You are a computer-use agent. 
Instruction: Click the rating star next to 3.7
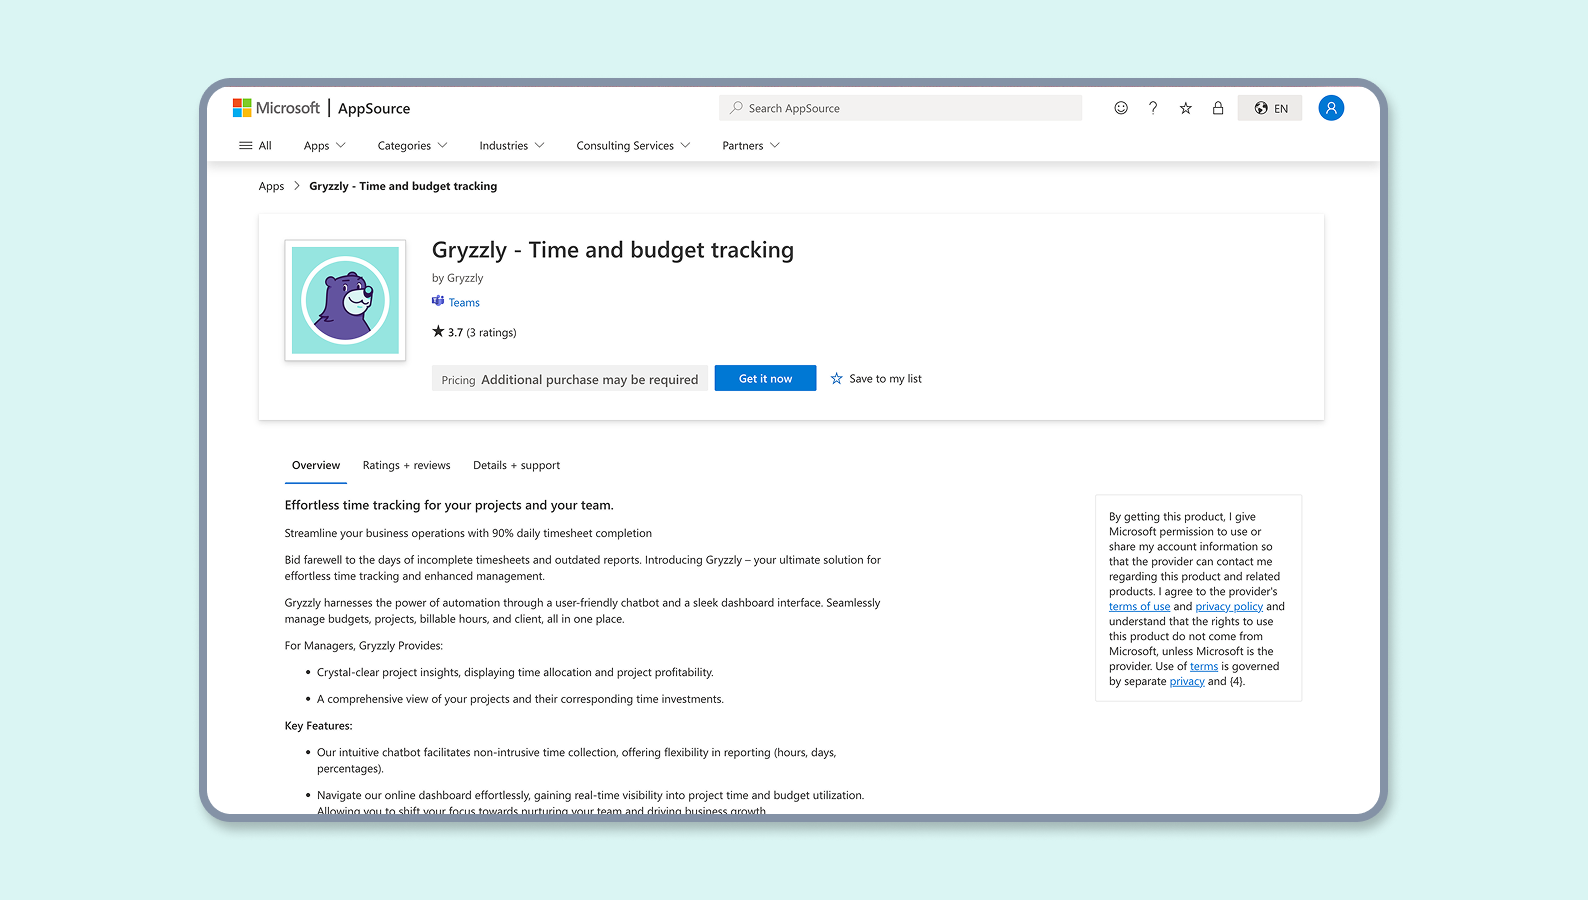coord(438,331)
